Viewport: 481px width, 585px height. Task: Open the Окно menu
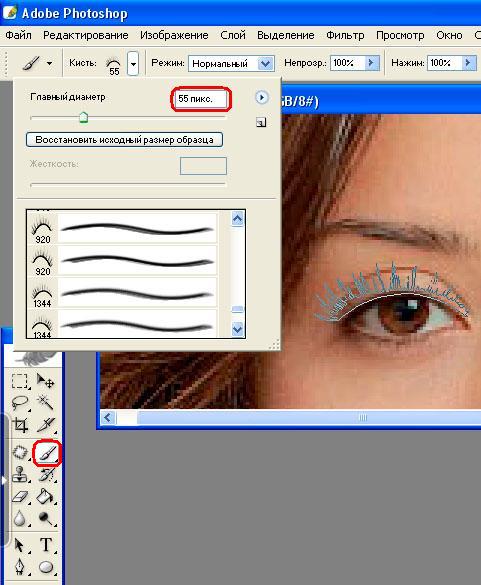point(449,35)
